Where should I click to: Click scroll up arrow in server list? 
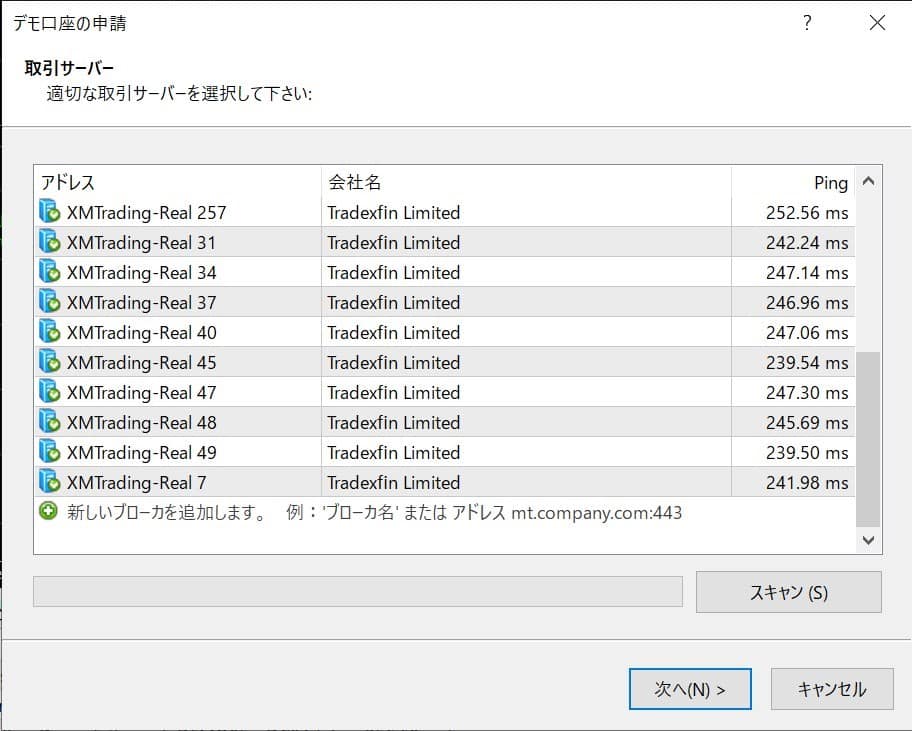pyautogui.click(x=868, y=181)
